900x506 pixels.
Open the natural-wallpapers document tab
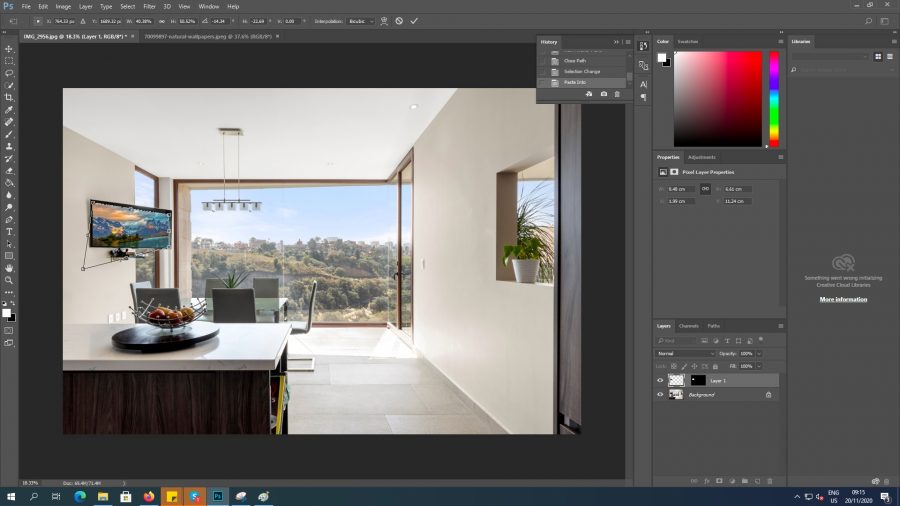pos(208,36)
